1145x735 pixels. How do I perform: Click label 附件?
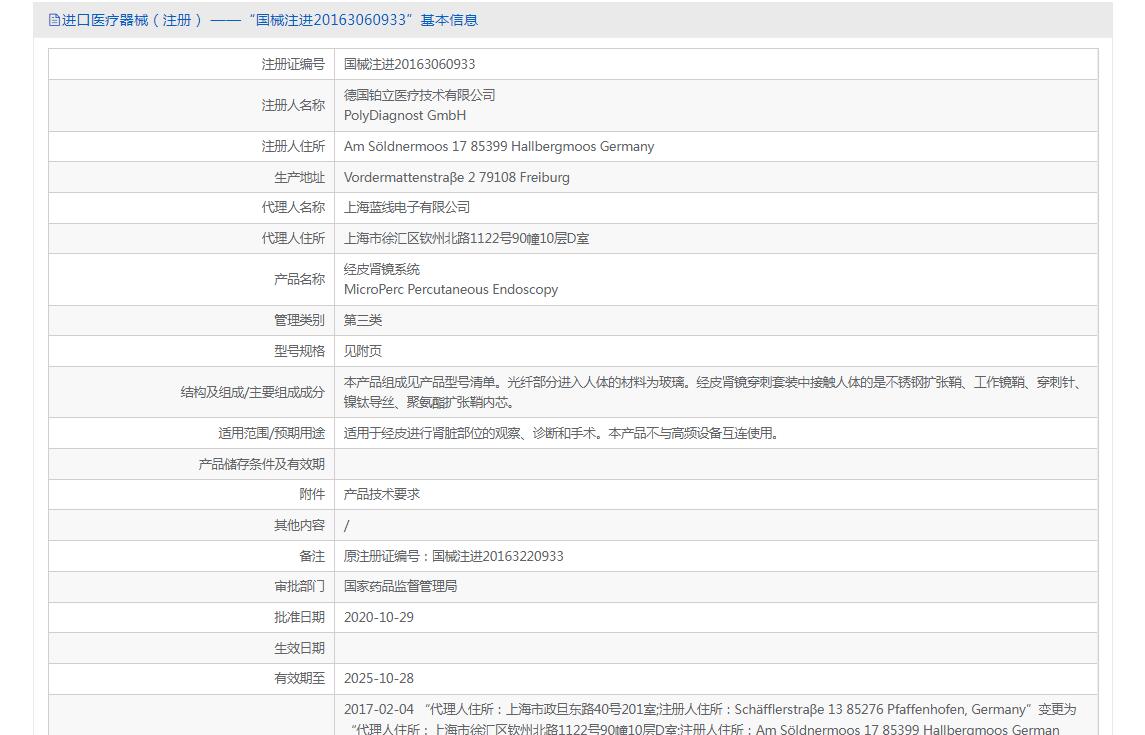(x=312, y=494)
